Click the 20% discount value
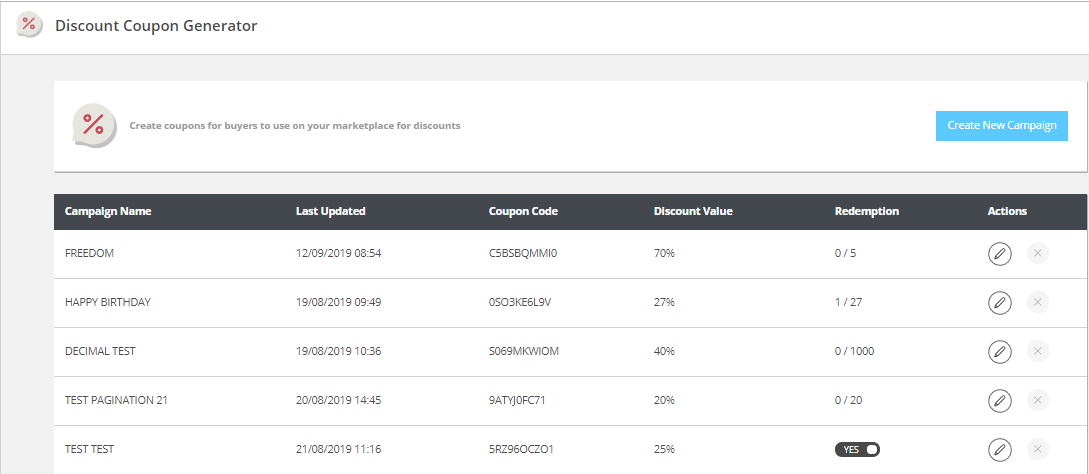Screen dimensions: 1089x474 664,400
